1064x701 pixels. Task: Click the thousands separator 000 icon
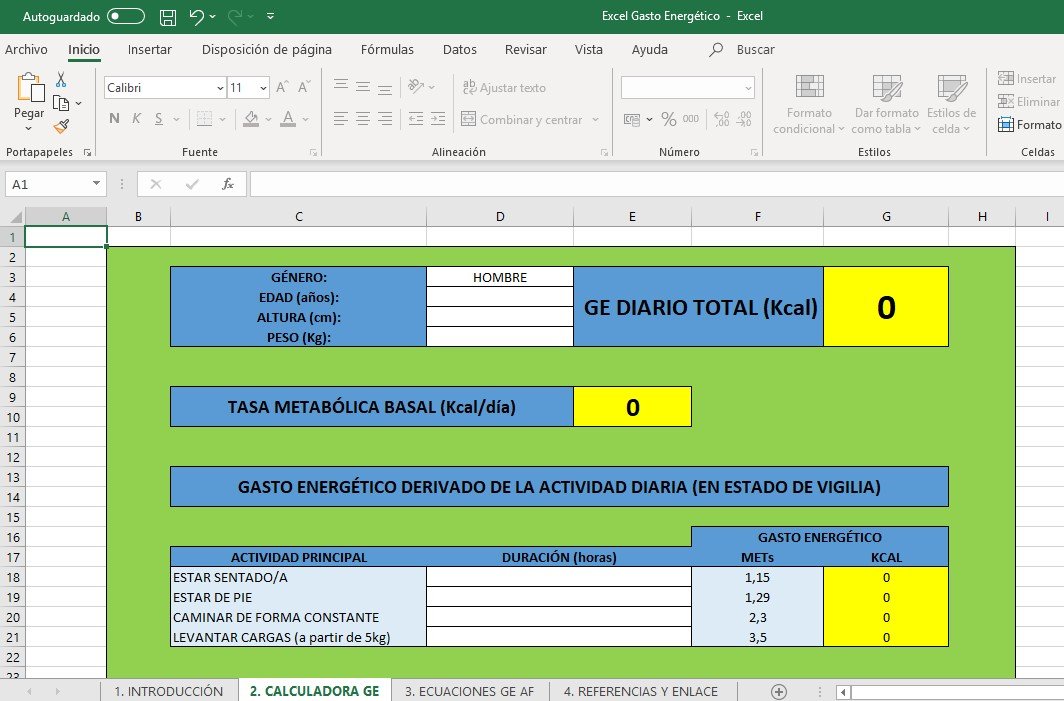691,119
